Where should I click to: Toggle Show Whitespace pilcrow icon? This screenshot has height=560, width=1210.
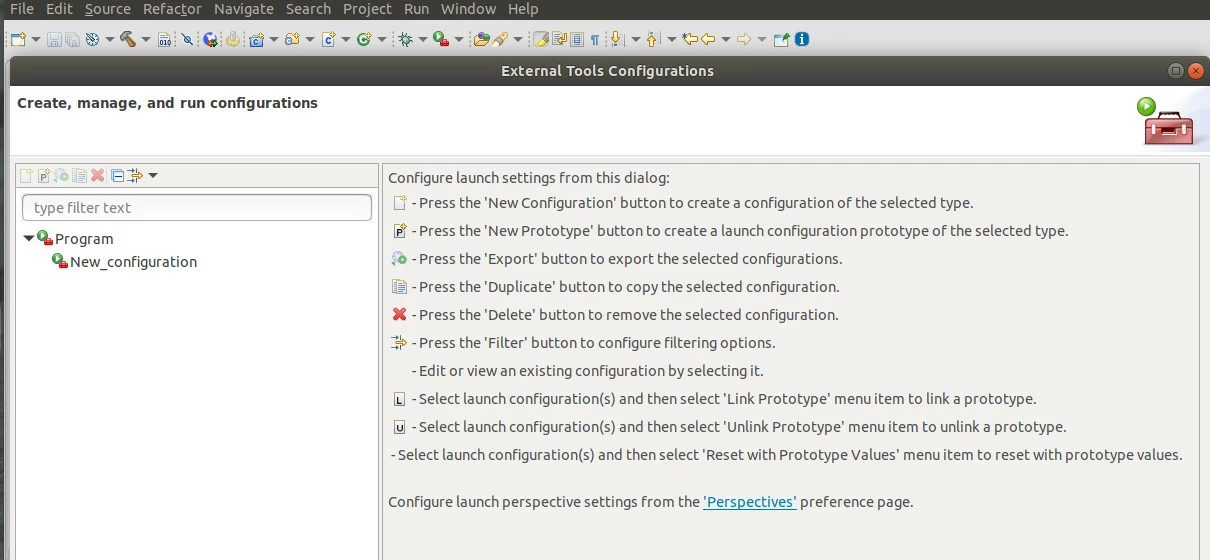tap(595, 40)
